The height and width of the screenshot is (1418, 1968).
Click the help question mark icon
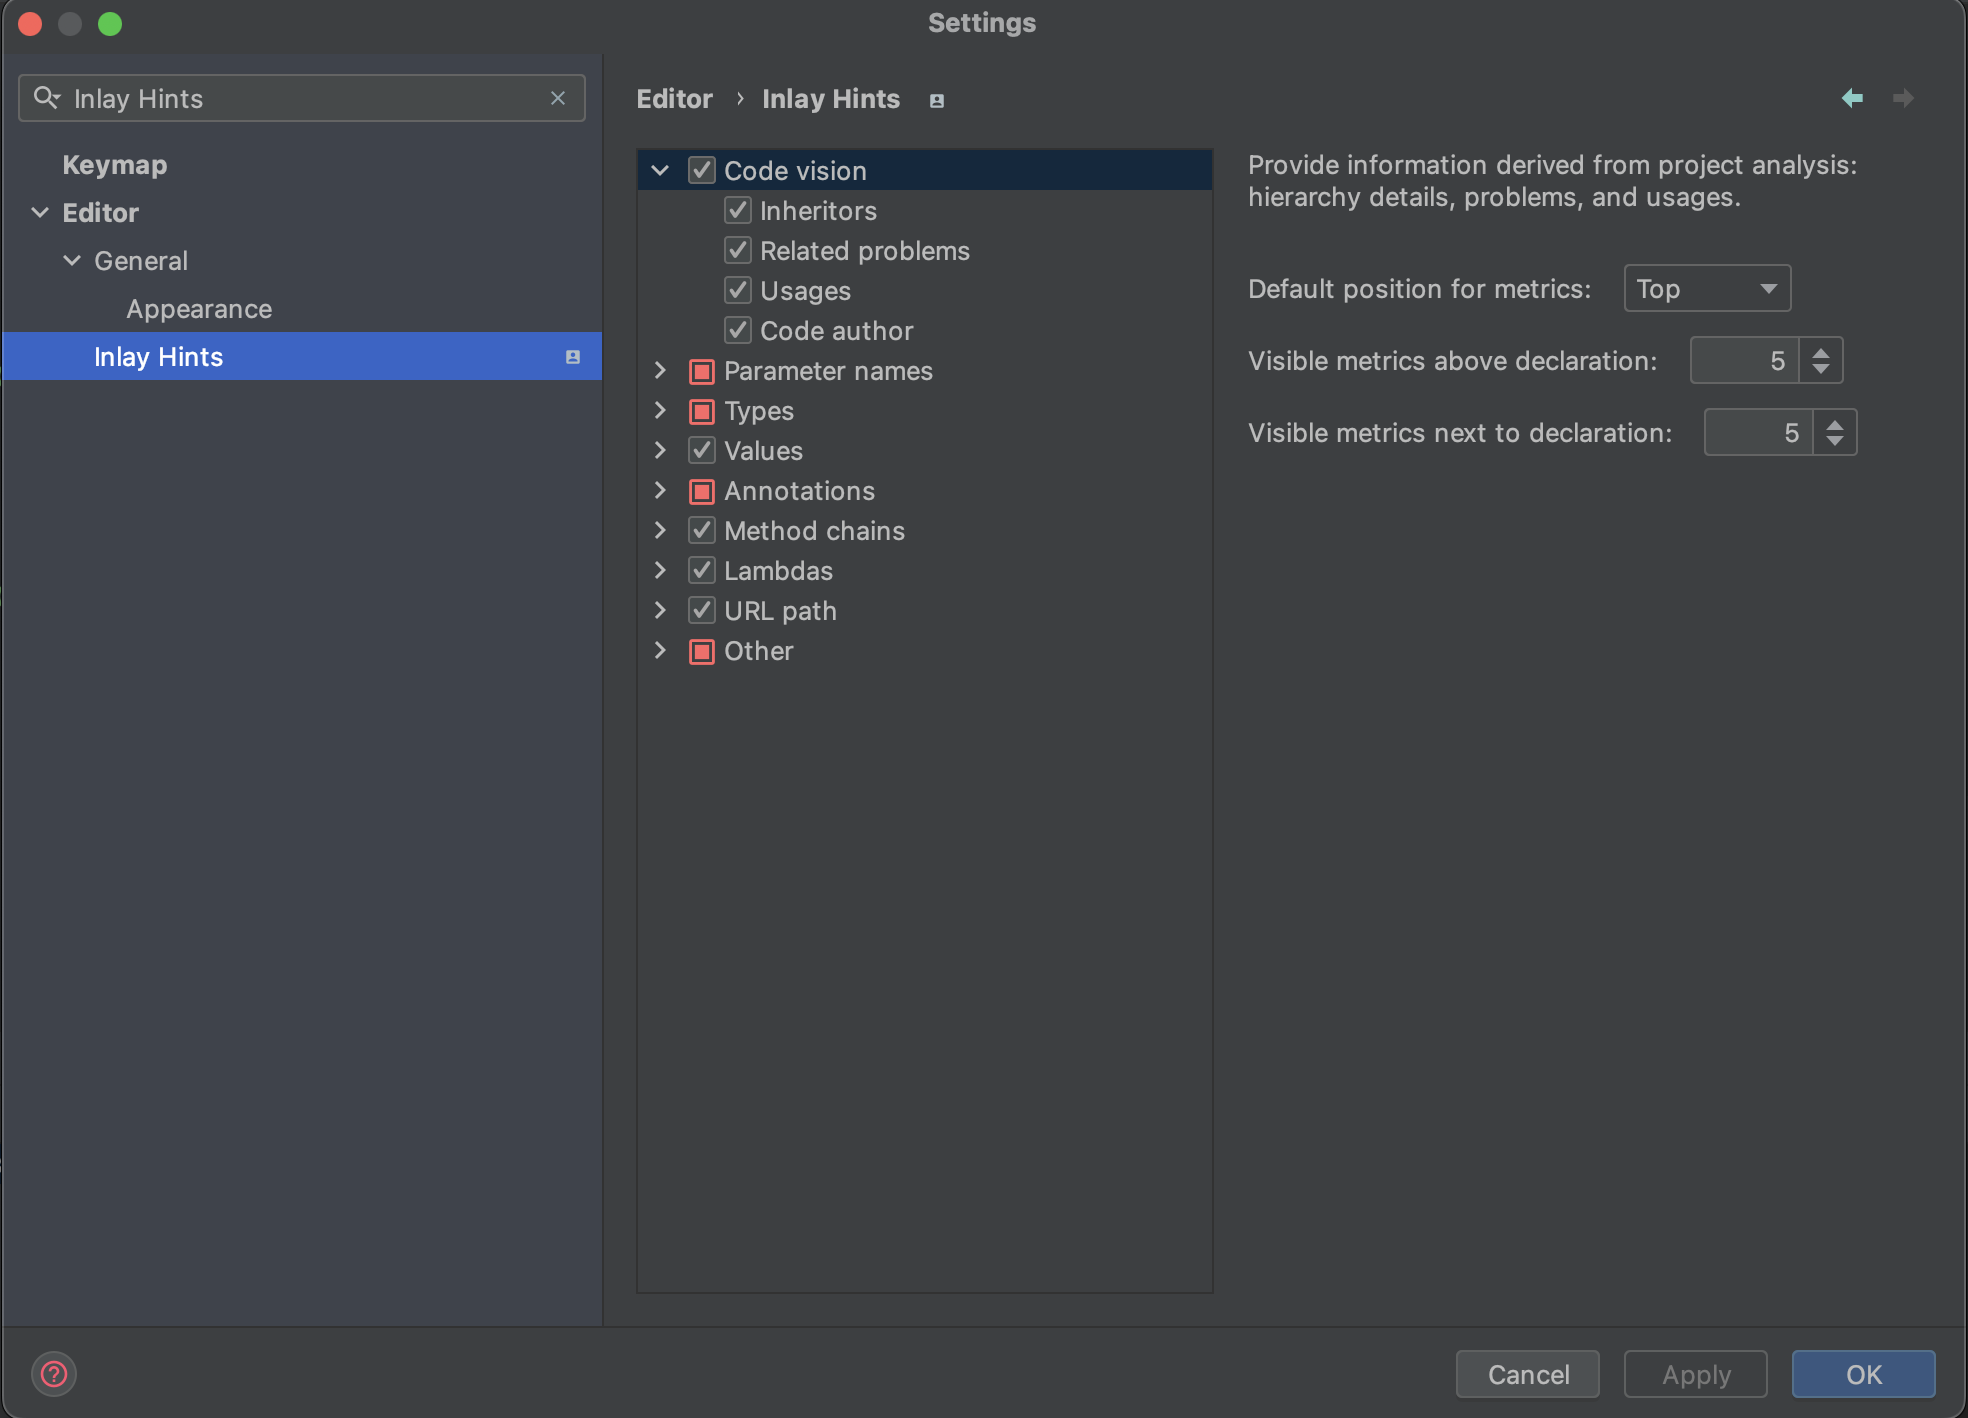click(54, 1374)
